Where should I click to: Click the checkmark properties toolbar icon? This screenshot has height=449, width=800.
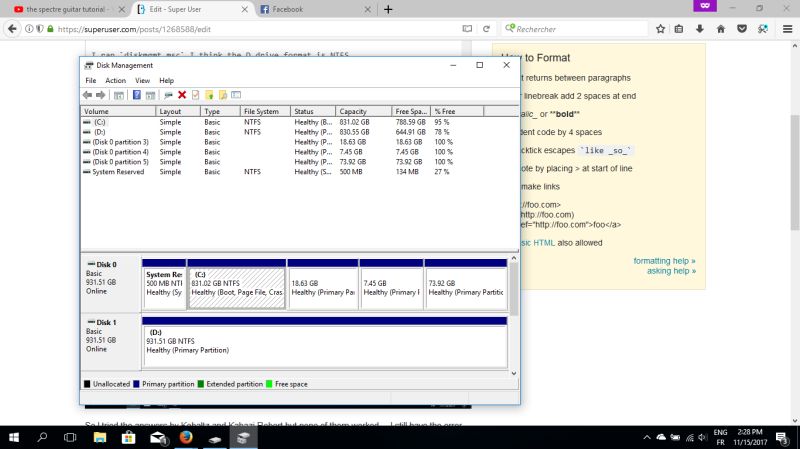point(195,95)
